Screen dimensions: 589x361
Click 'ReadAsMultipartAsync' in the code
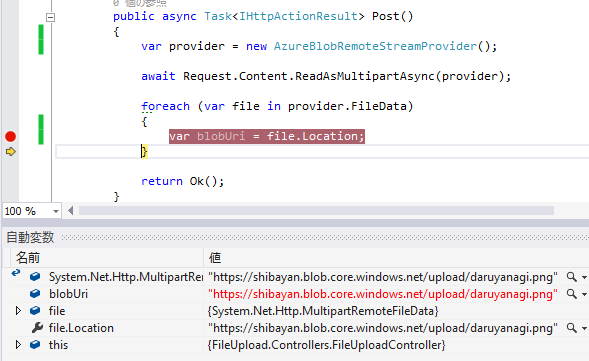coord(364,76)
